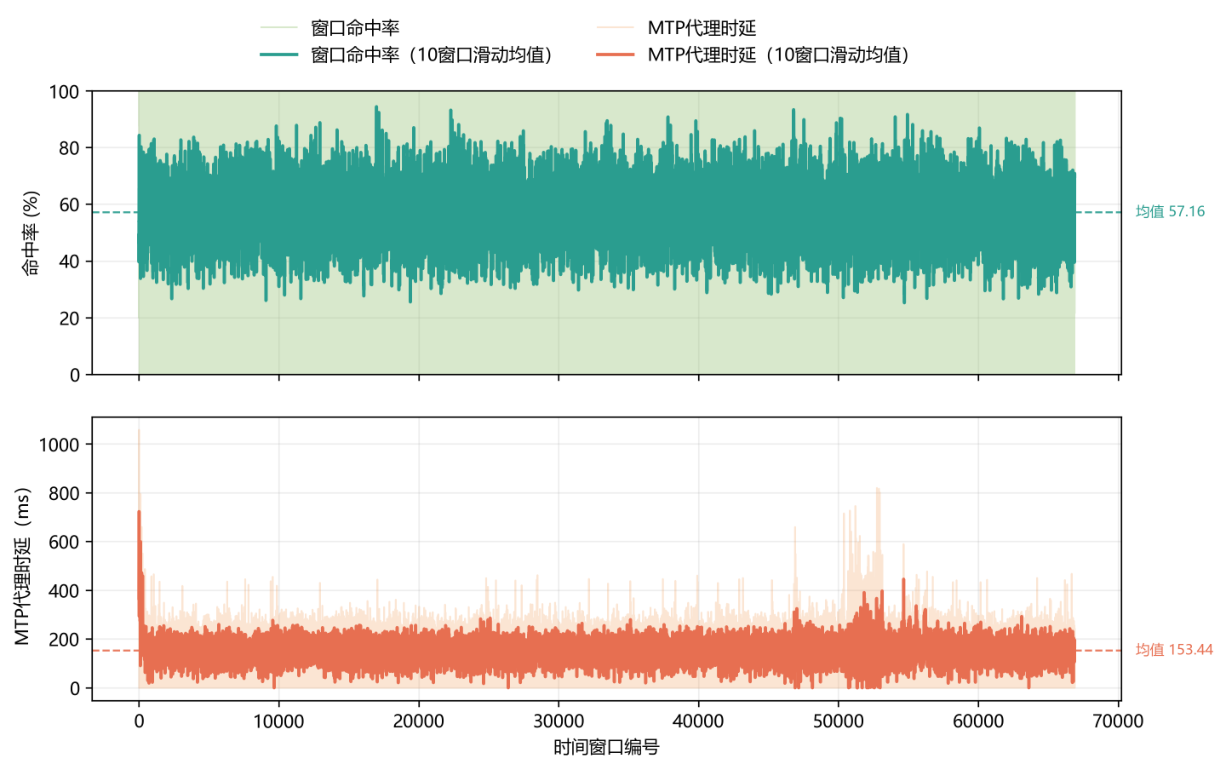This screenshot has width=1226, height=770.
Task: Click the 均值 153.44 annotation
Action: point(1174,650)
